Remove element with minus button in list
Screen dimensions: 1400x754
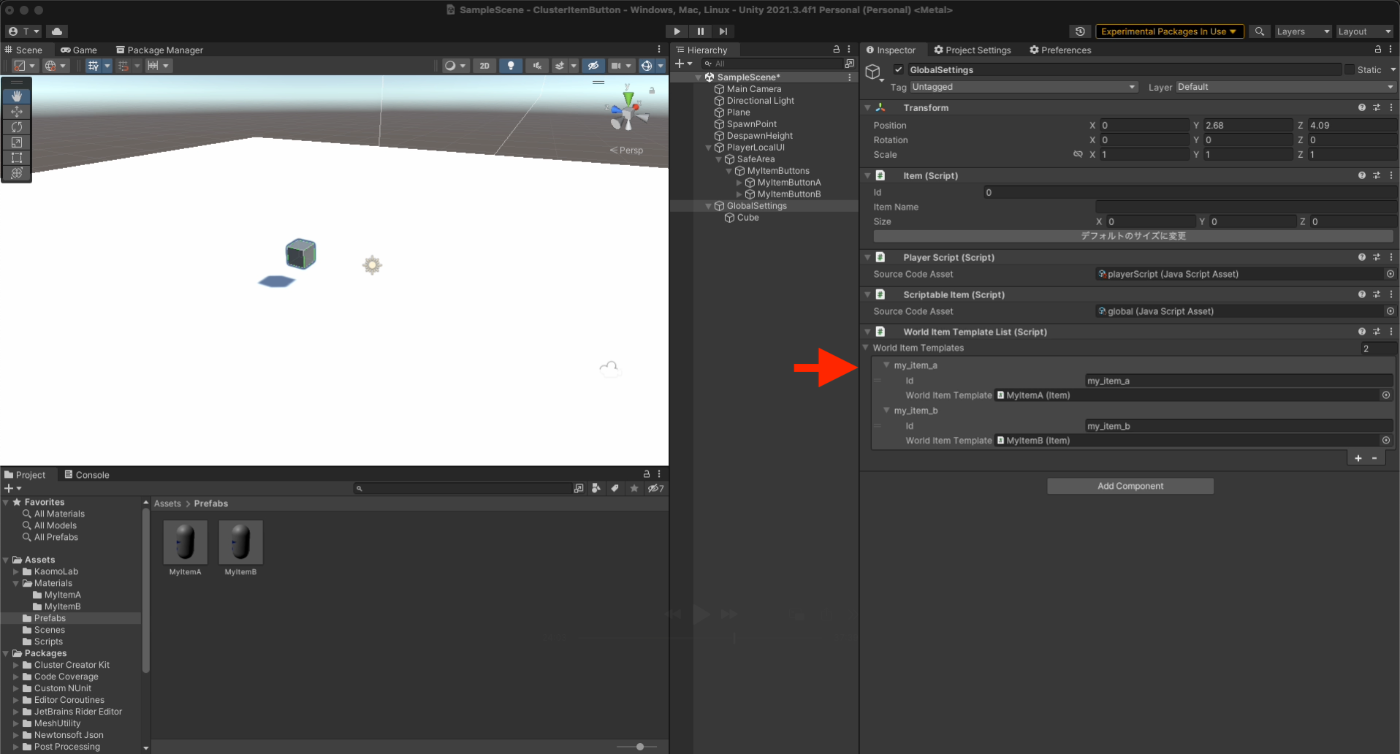[1375, 458]
